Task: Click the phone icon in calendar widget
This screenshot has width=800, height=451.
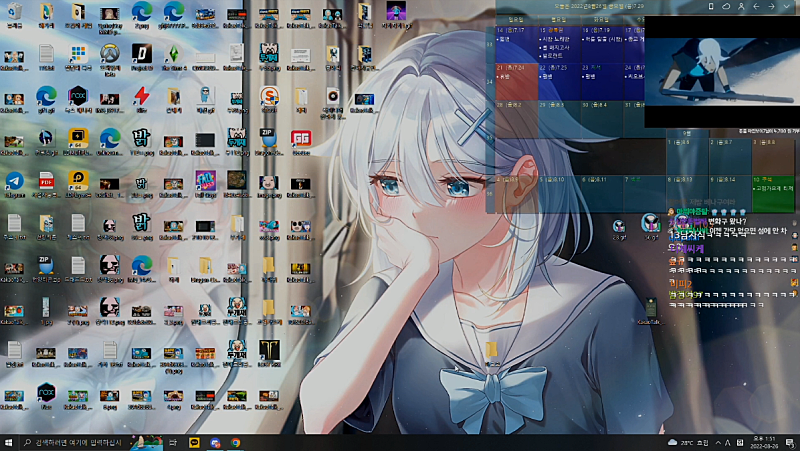Action: click(711, 6)
